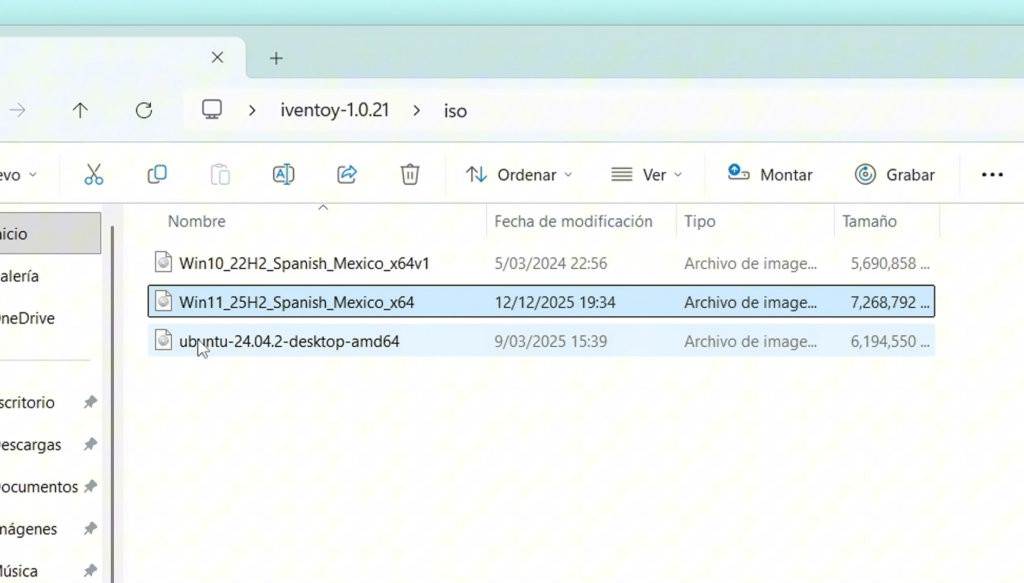Go up one folder level arrow
This screenshot has height=583, width=1024.
pyautogui.click(x=80, y=111)
